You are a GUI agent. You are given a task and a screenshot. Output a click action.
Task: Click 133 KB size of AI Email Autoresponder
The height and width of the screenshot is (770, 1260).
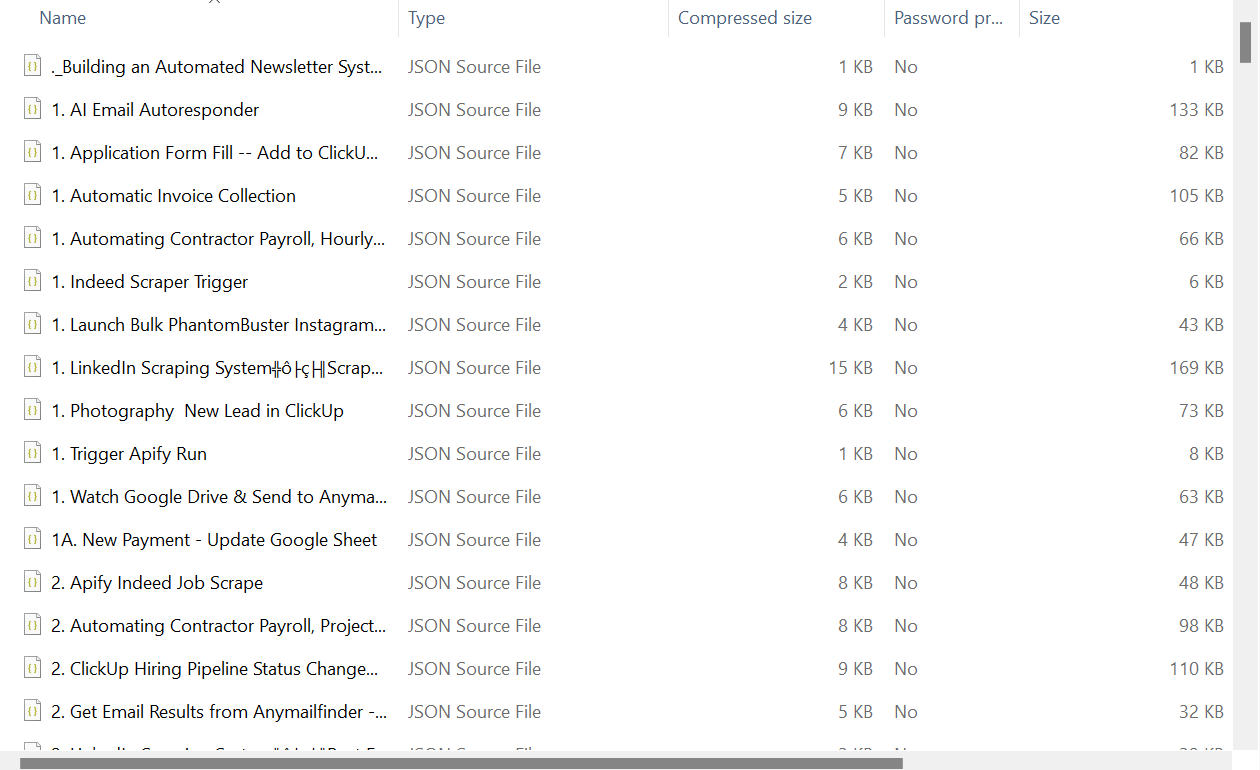(1197, 110)
